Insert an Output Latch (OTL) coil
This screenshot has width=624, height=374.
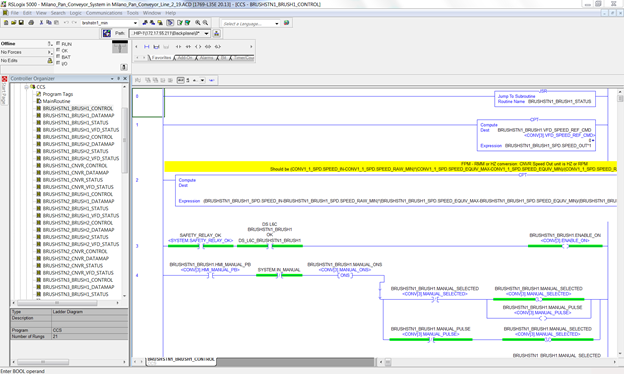[x=208, y=47]
